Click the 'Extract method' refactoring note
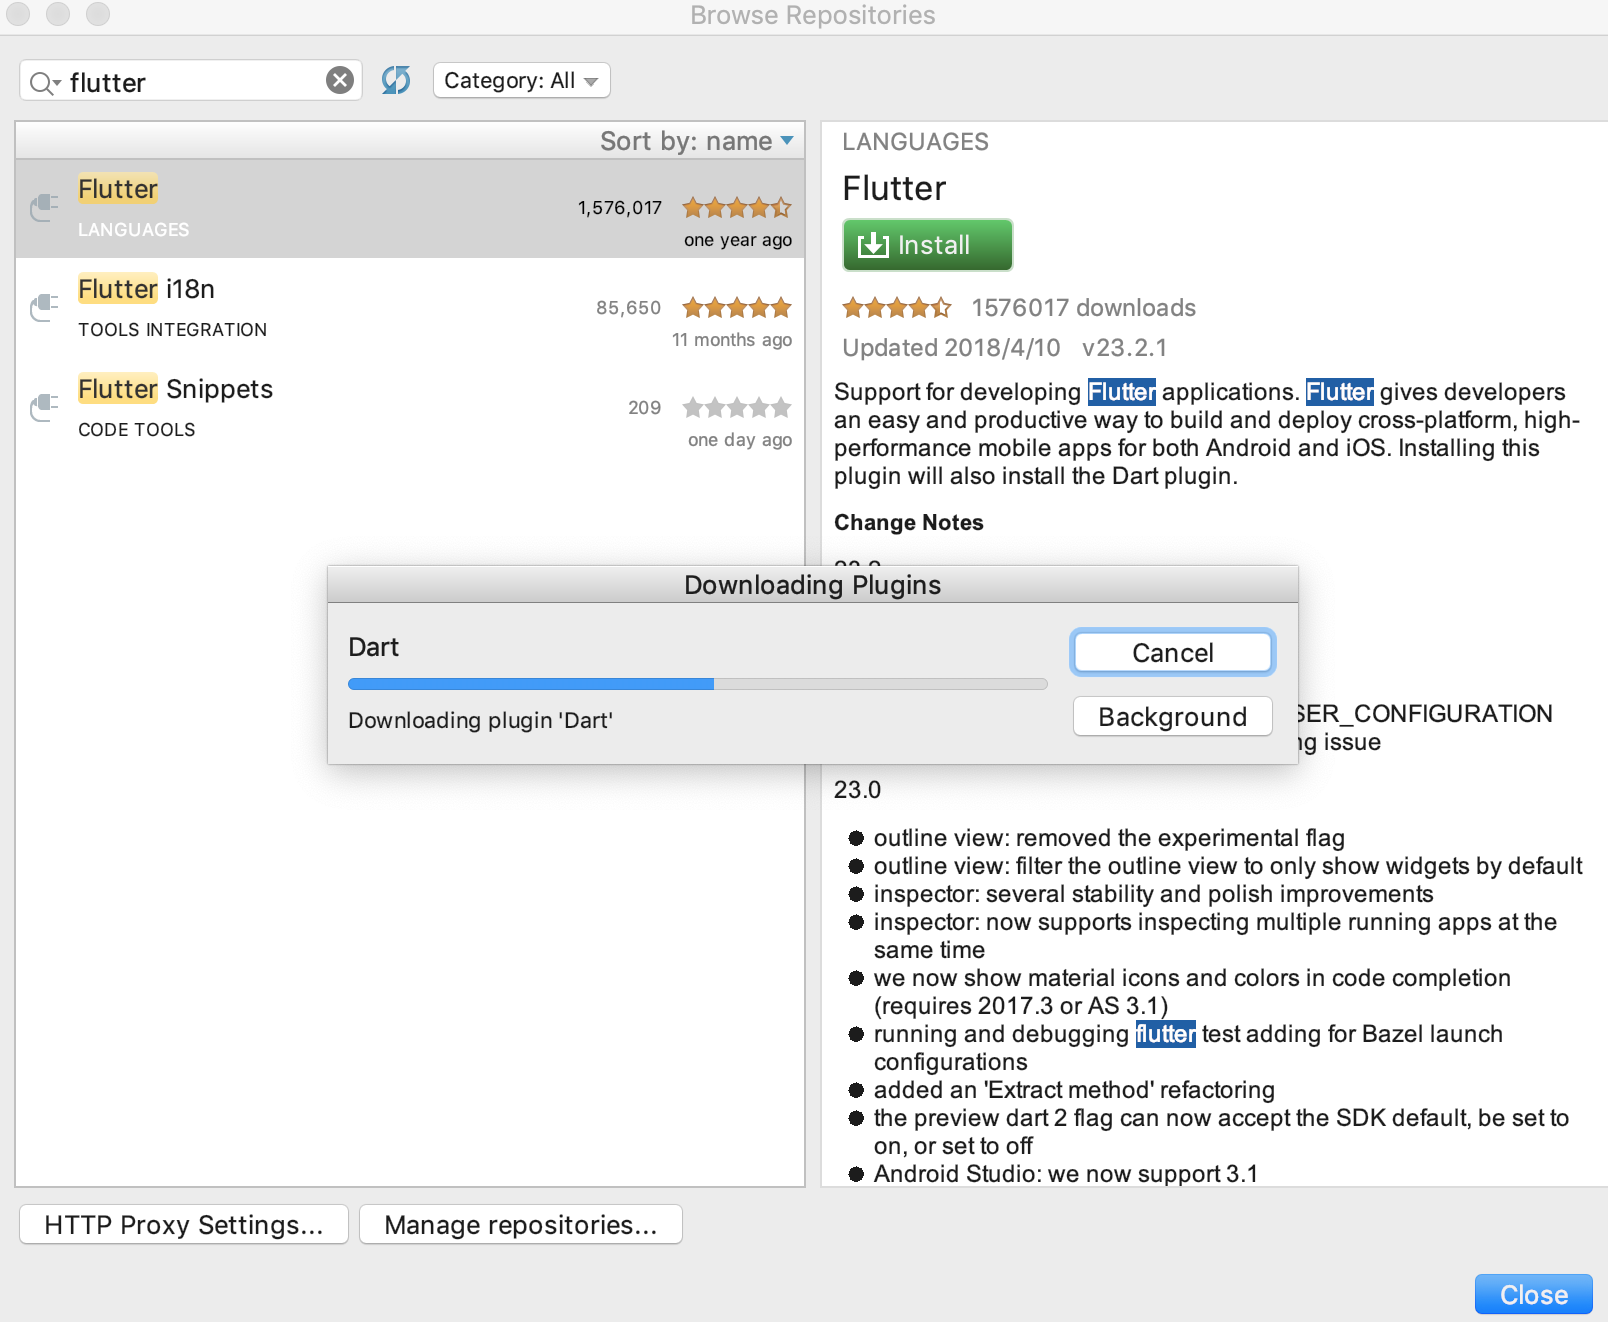 1074,1090
